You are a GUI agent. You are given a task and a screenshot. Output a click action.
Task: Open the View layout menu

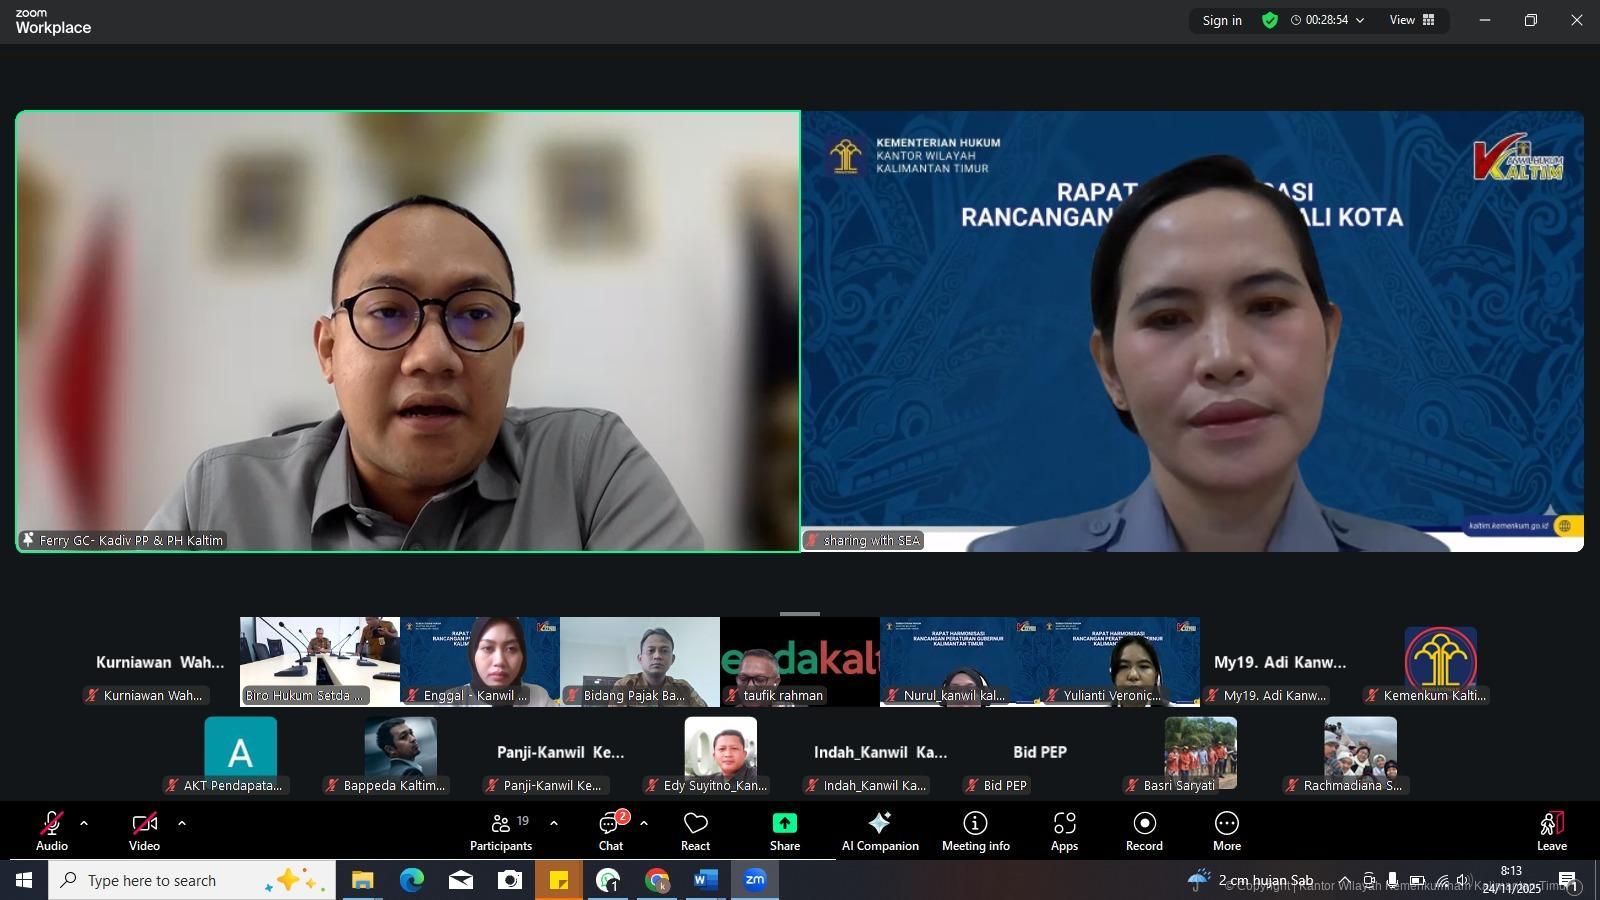[x=1412, y=20]
